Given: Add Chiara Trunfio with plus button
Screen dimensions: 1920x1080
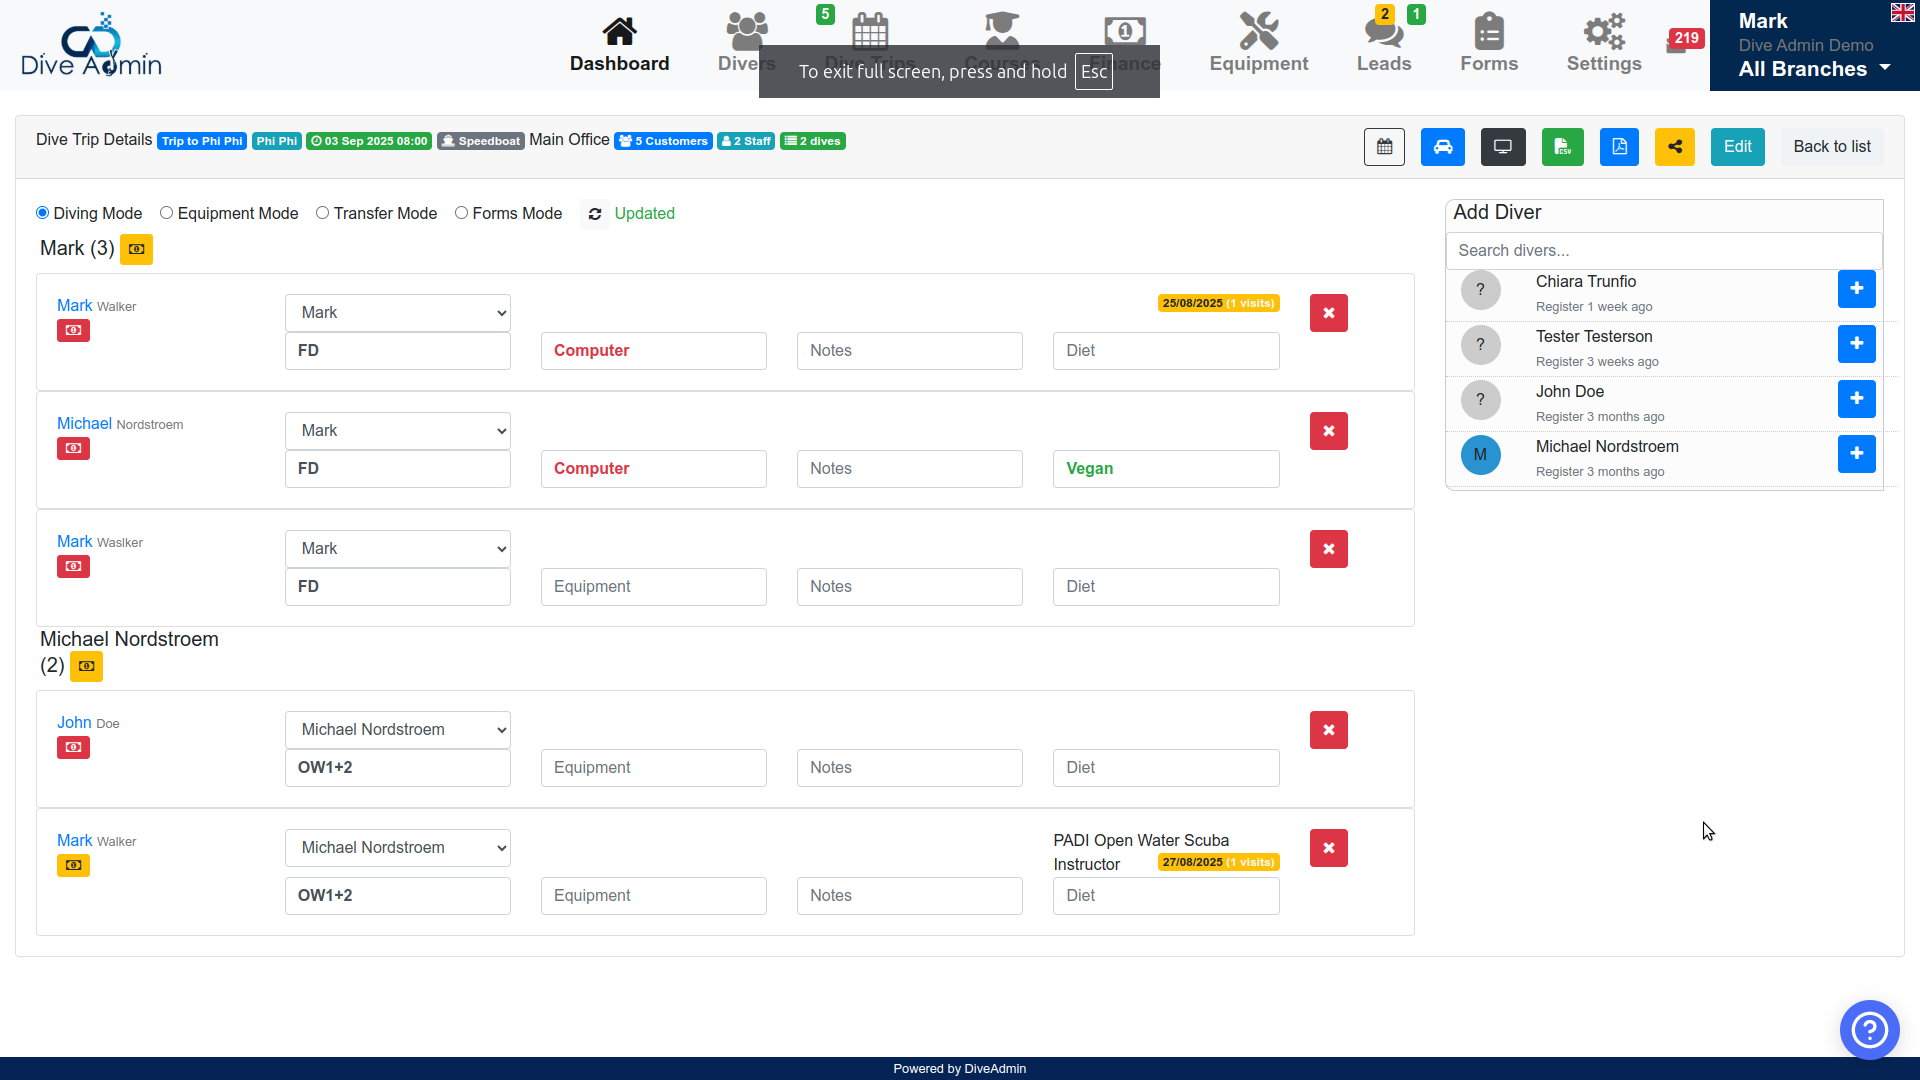Looking at the screenshot, I should point(1856,289).
